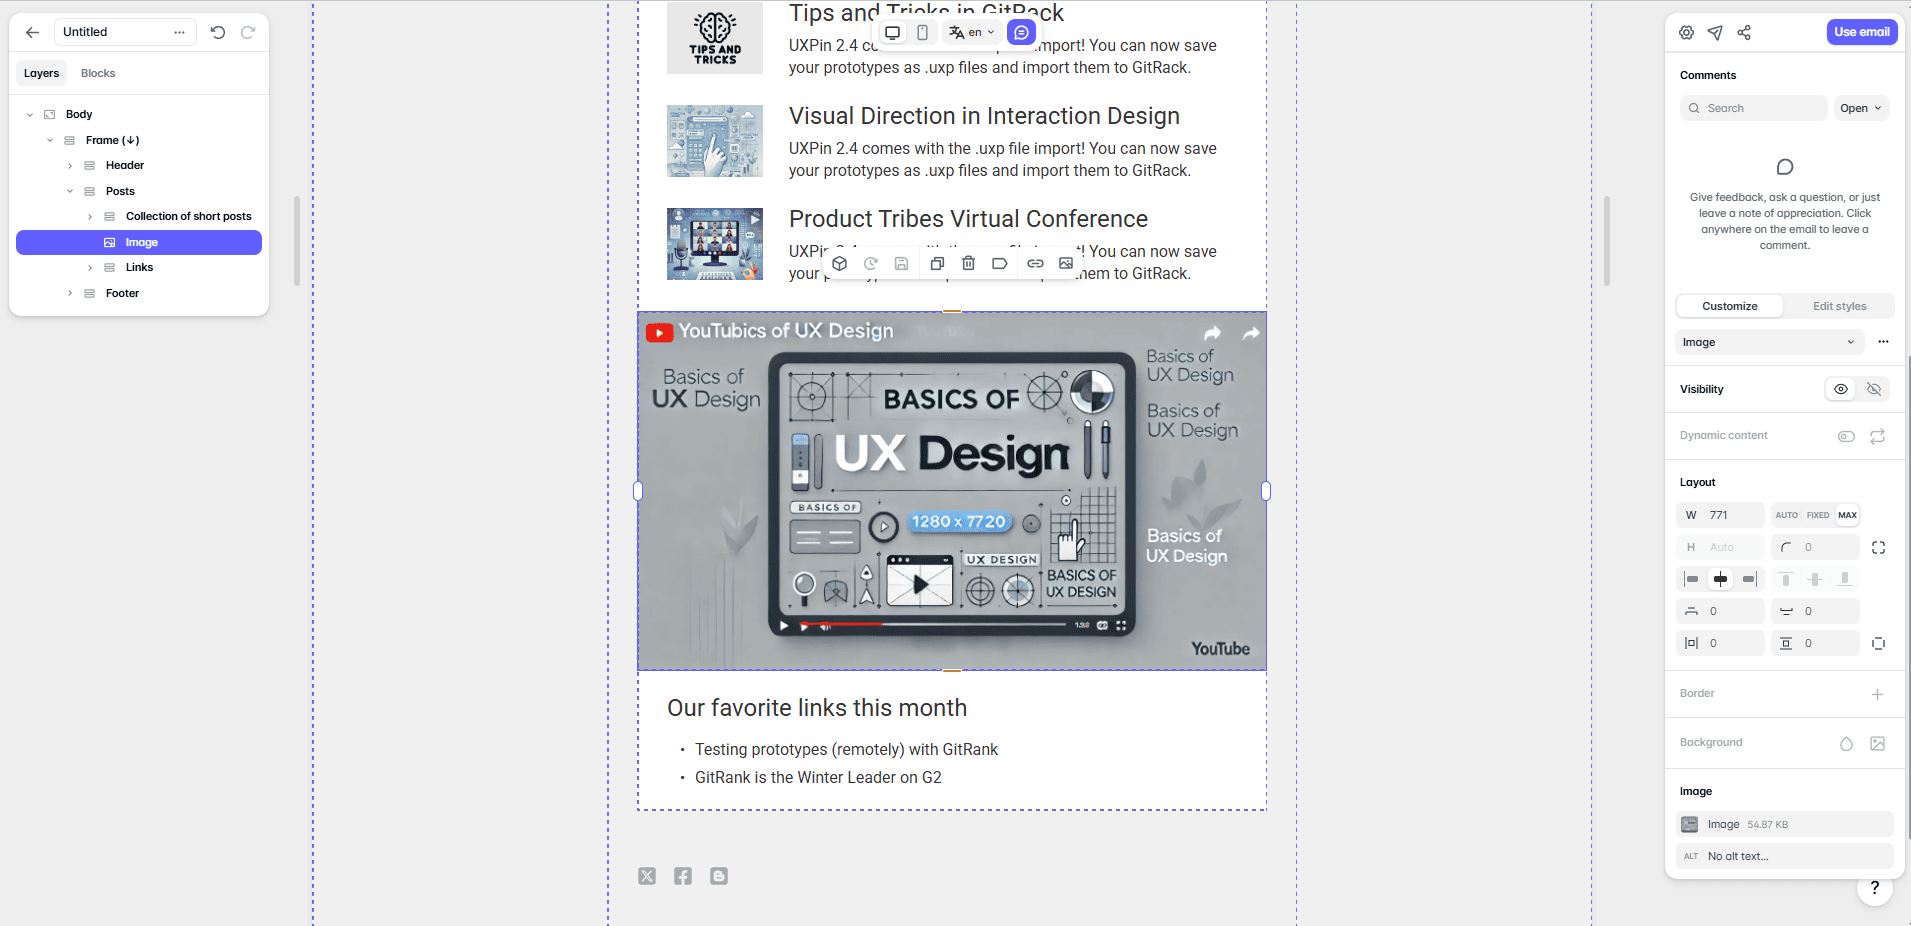The height and width of the screenshot is (926, 1911).
Task: Toggle the Dynamic content switch
Action: tap(1846, 436)
